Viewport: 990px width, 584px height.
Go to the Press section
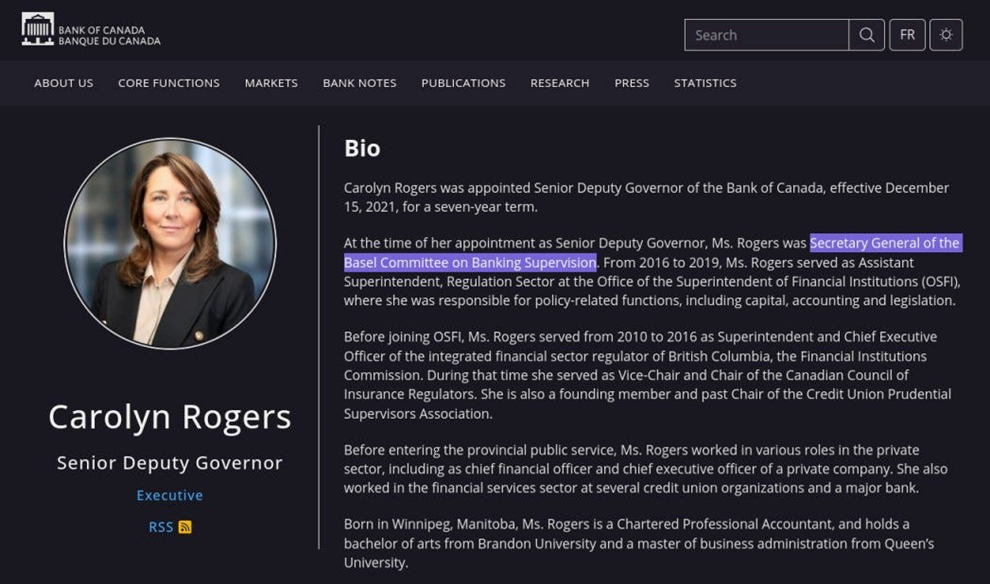click(632, 83)
